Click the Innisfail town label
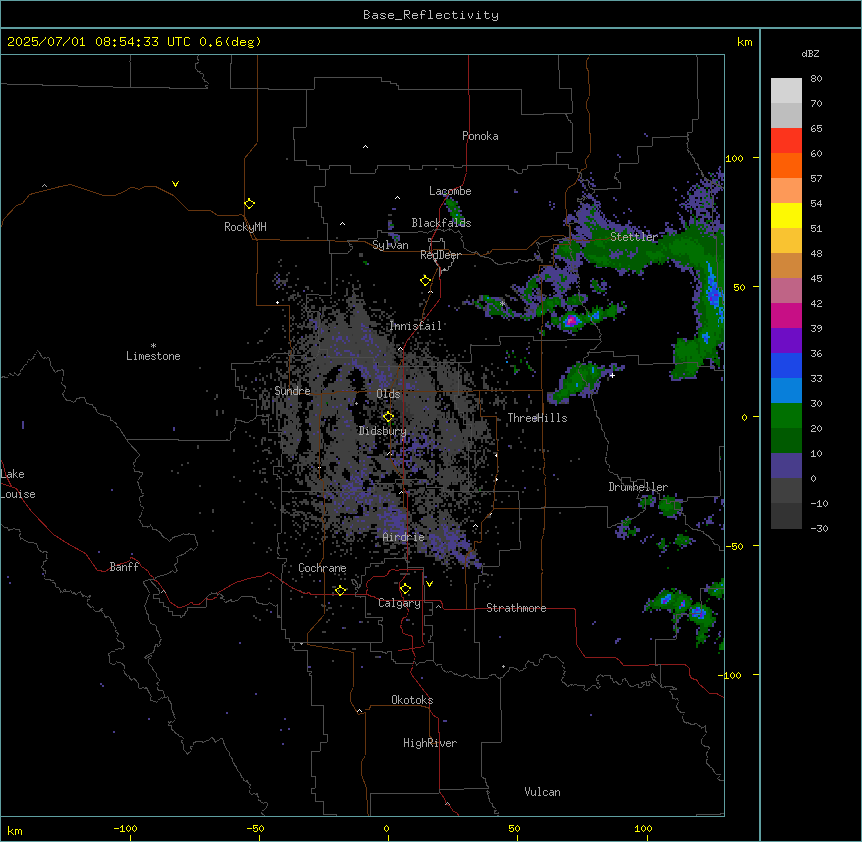Viewport: 862px width, 842px height. click(416, 326)
